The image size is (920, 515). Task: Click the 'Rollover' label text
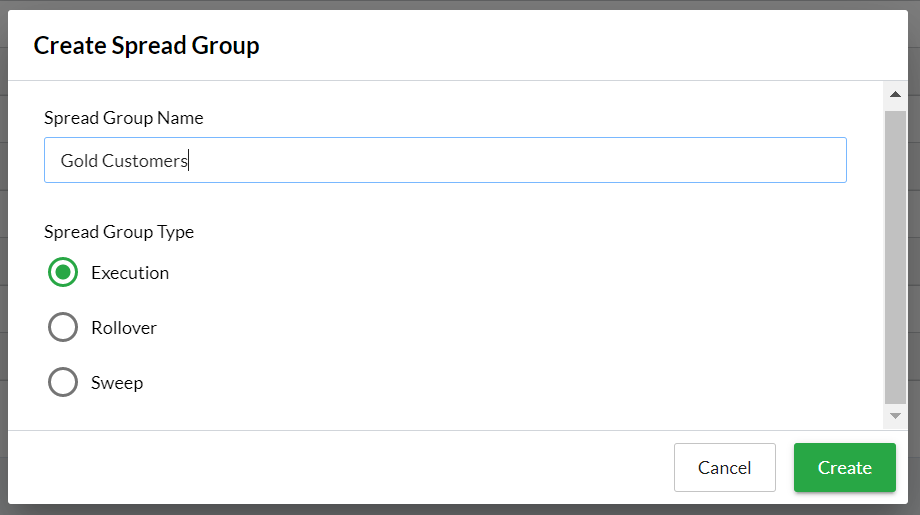point(124,328)
